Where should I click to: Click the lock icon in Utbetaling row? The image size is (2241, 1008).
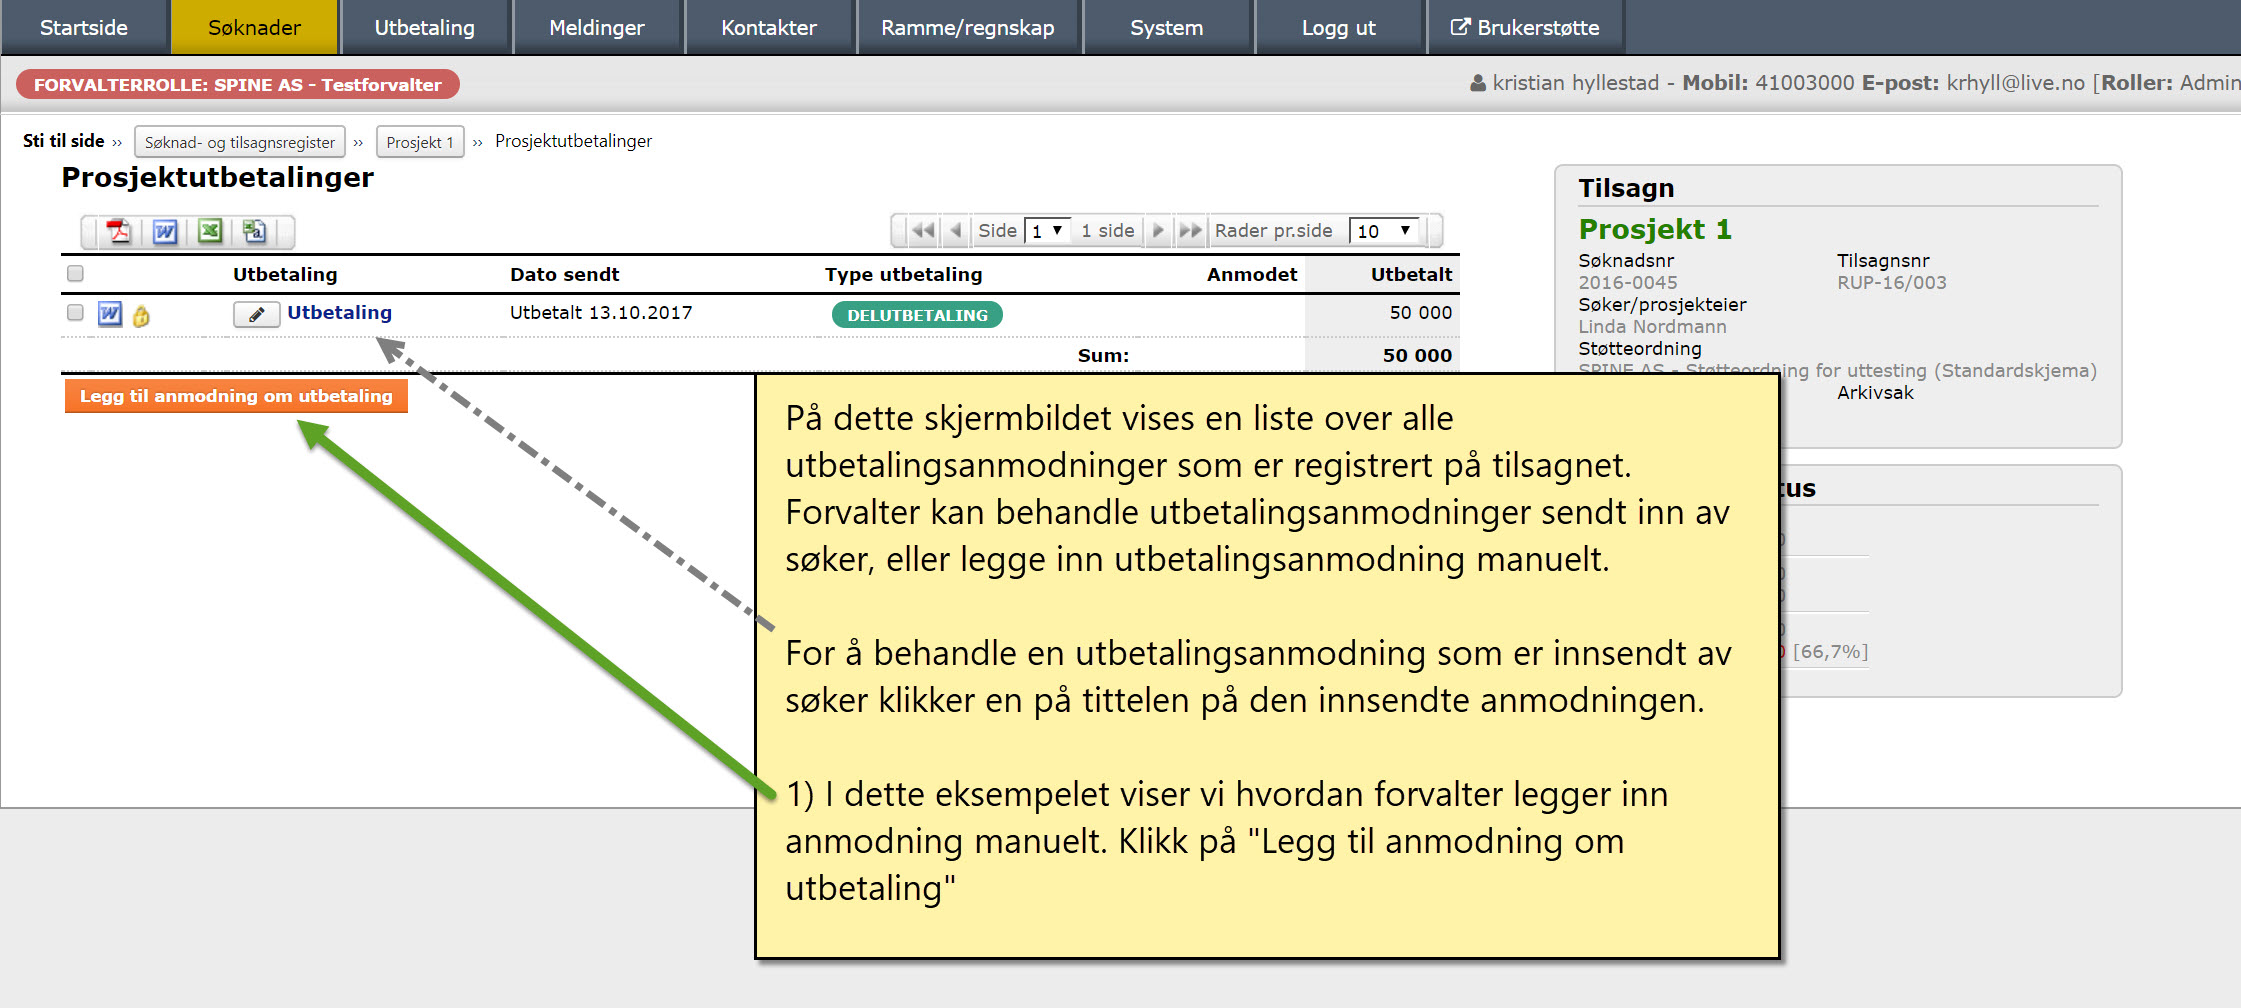(141, 316)
